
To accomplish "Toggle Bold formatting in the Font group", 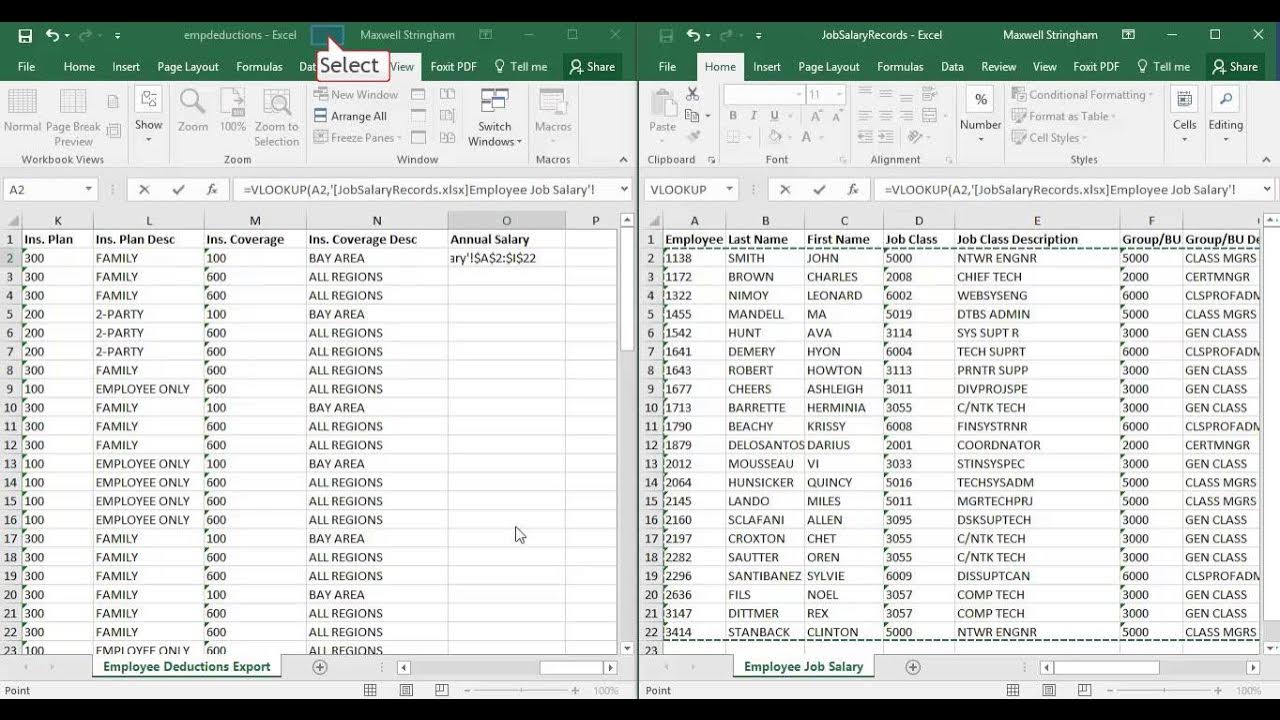I will (x=733, y=116).
